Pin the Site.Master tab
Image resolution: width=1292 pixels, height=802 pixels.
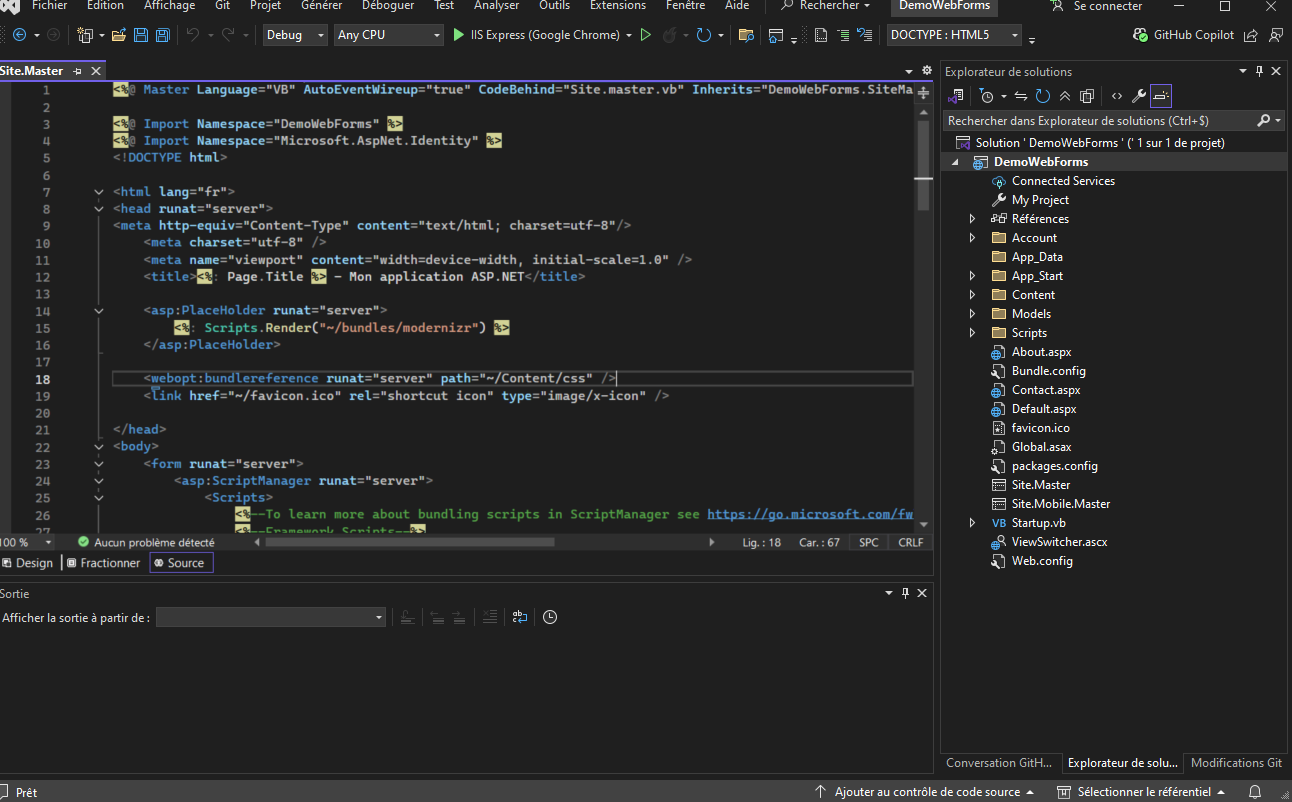coord(78,71)
